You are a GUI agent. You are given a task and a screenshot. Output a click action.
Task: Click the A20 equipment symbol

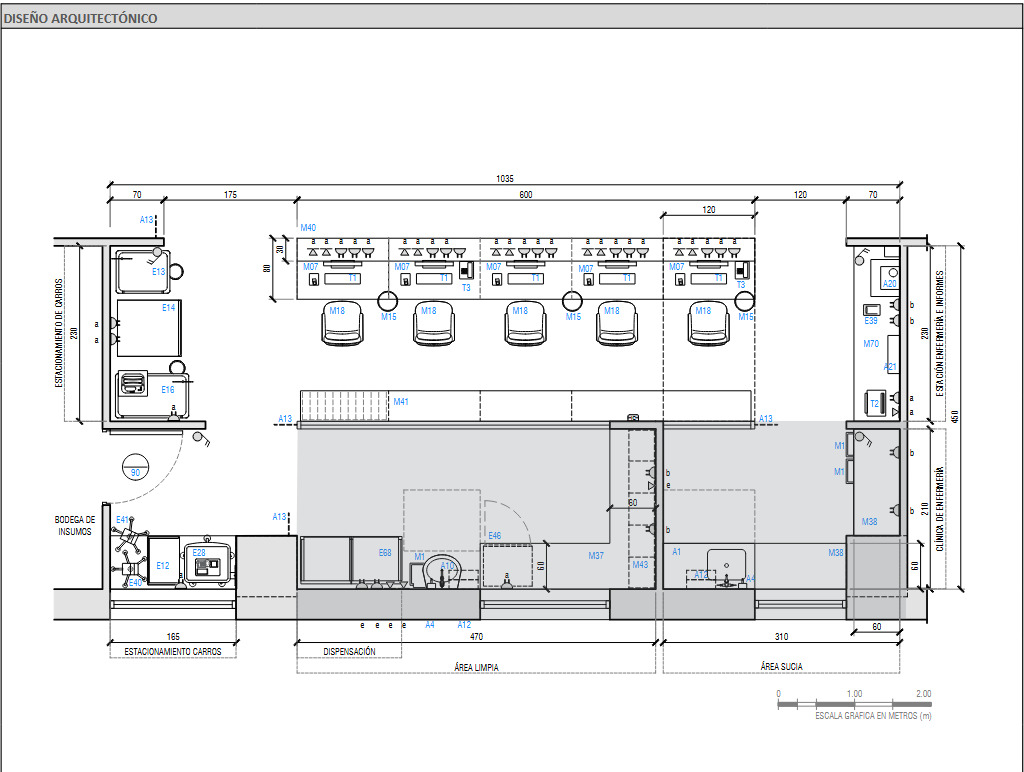[x=889, y=273]
